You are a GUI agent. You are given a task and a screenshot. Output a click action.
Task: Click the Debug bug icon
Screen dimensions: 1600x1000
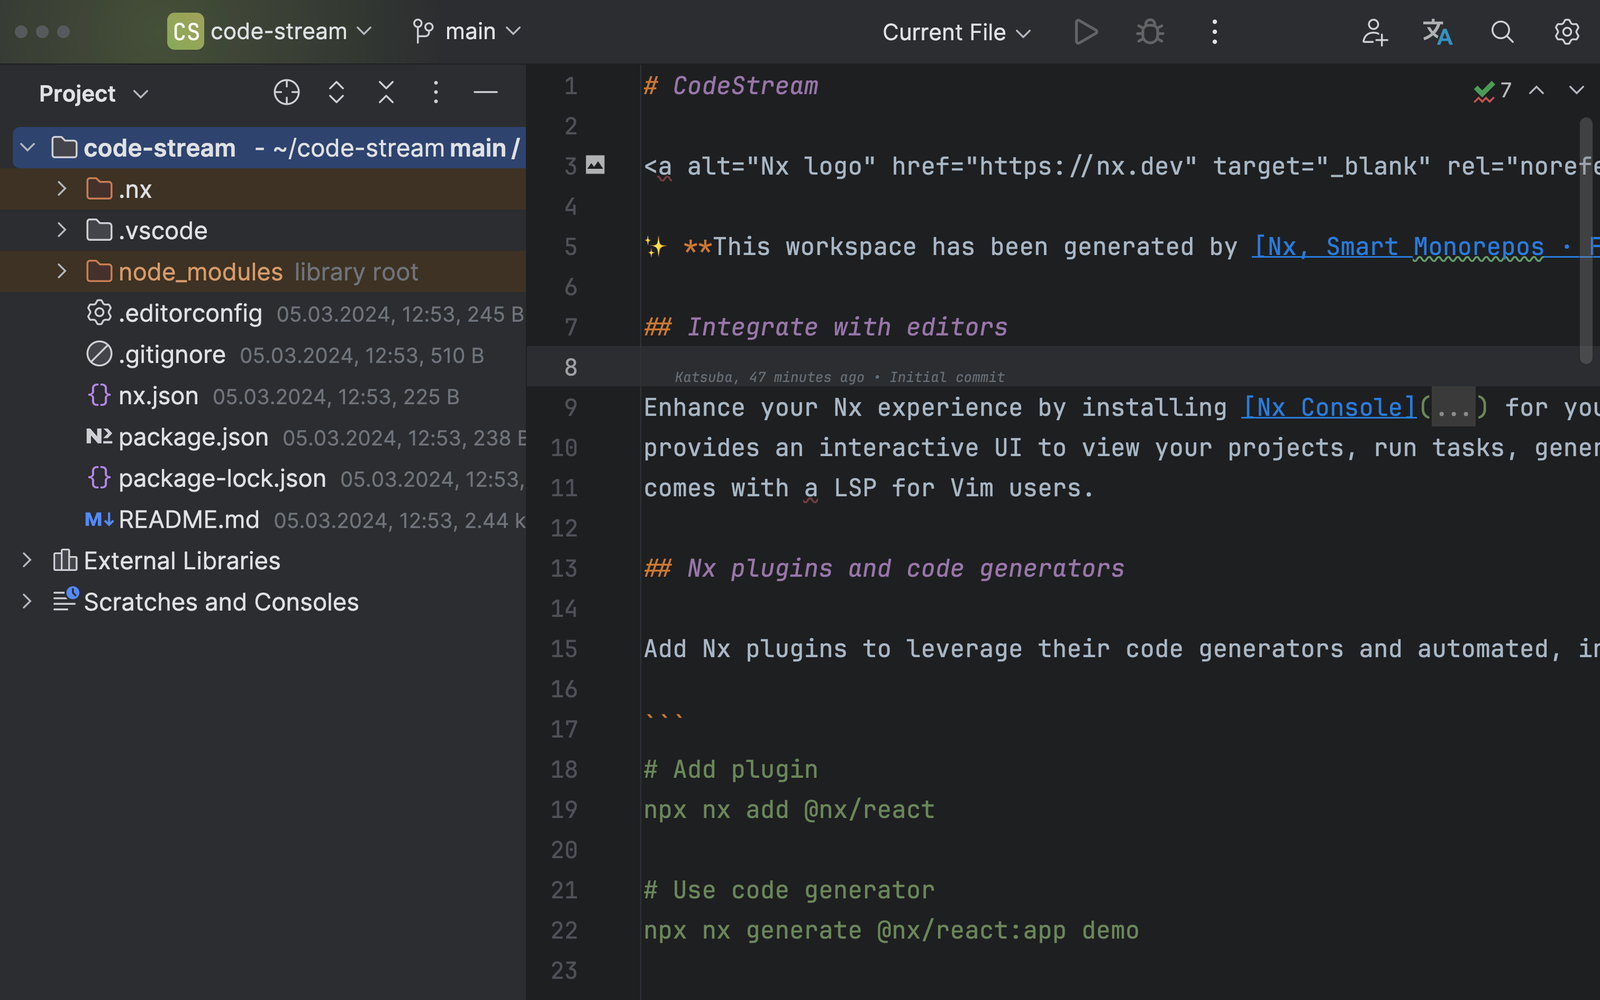pyautogui.click(x=1150, y=32)
